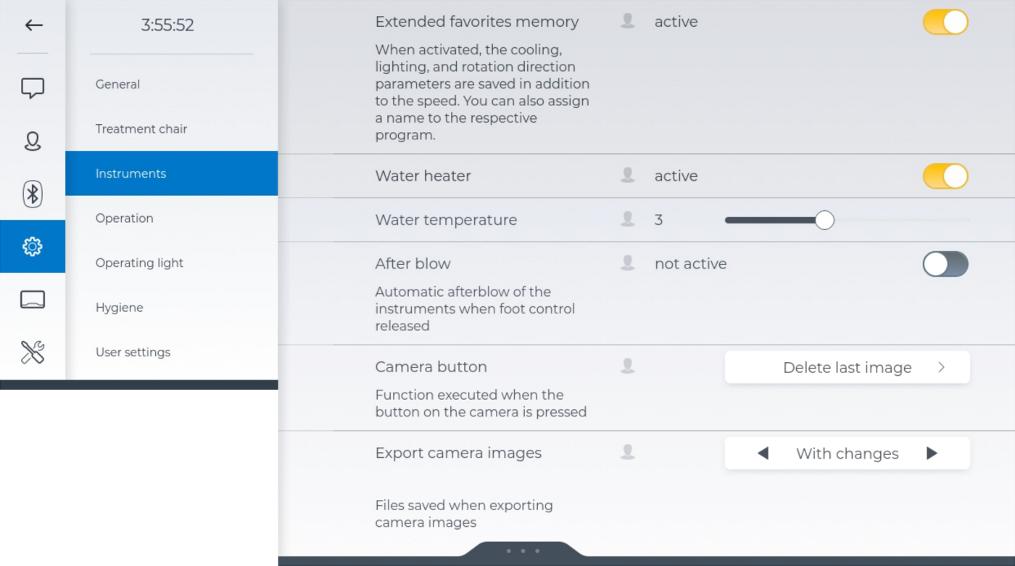Open the user profile icon in sidebar
Screen dimensions: 1015x566
click(33, 141)
